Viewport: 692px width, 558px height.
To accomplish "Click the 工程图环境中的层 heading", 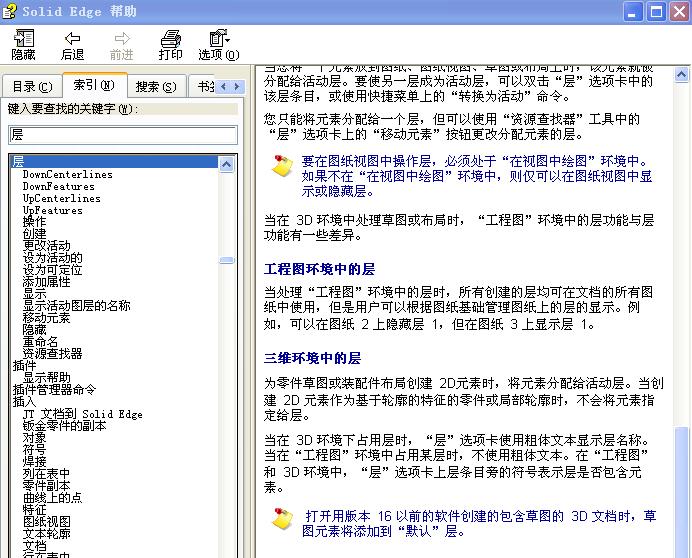I will 320,269.
